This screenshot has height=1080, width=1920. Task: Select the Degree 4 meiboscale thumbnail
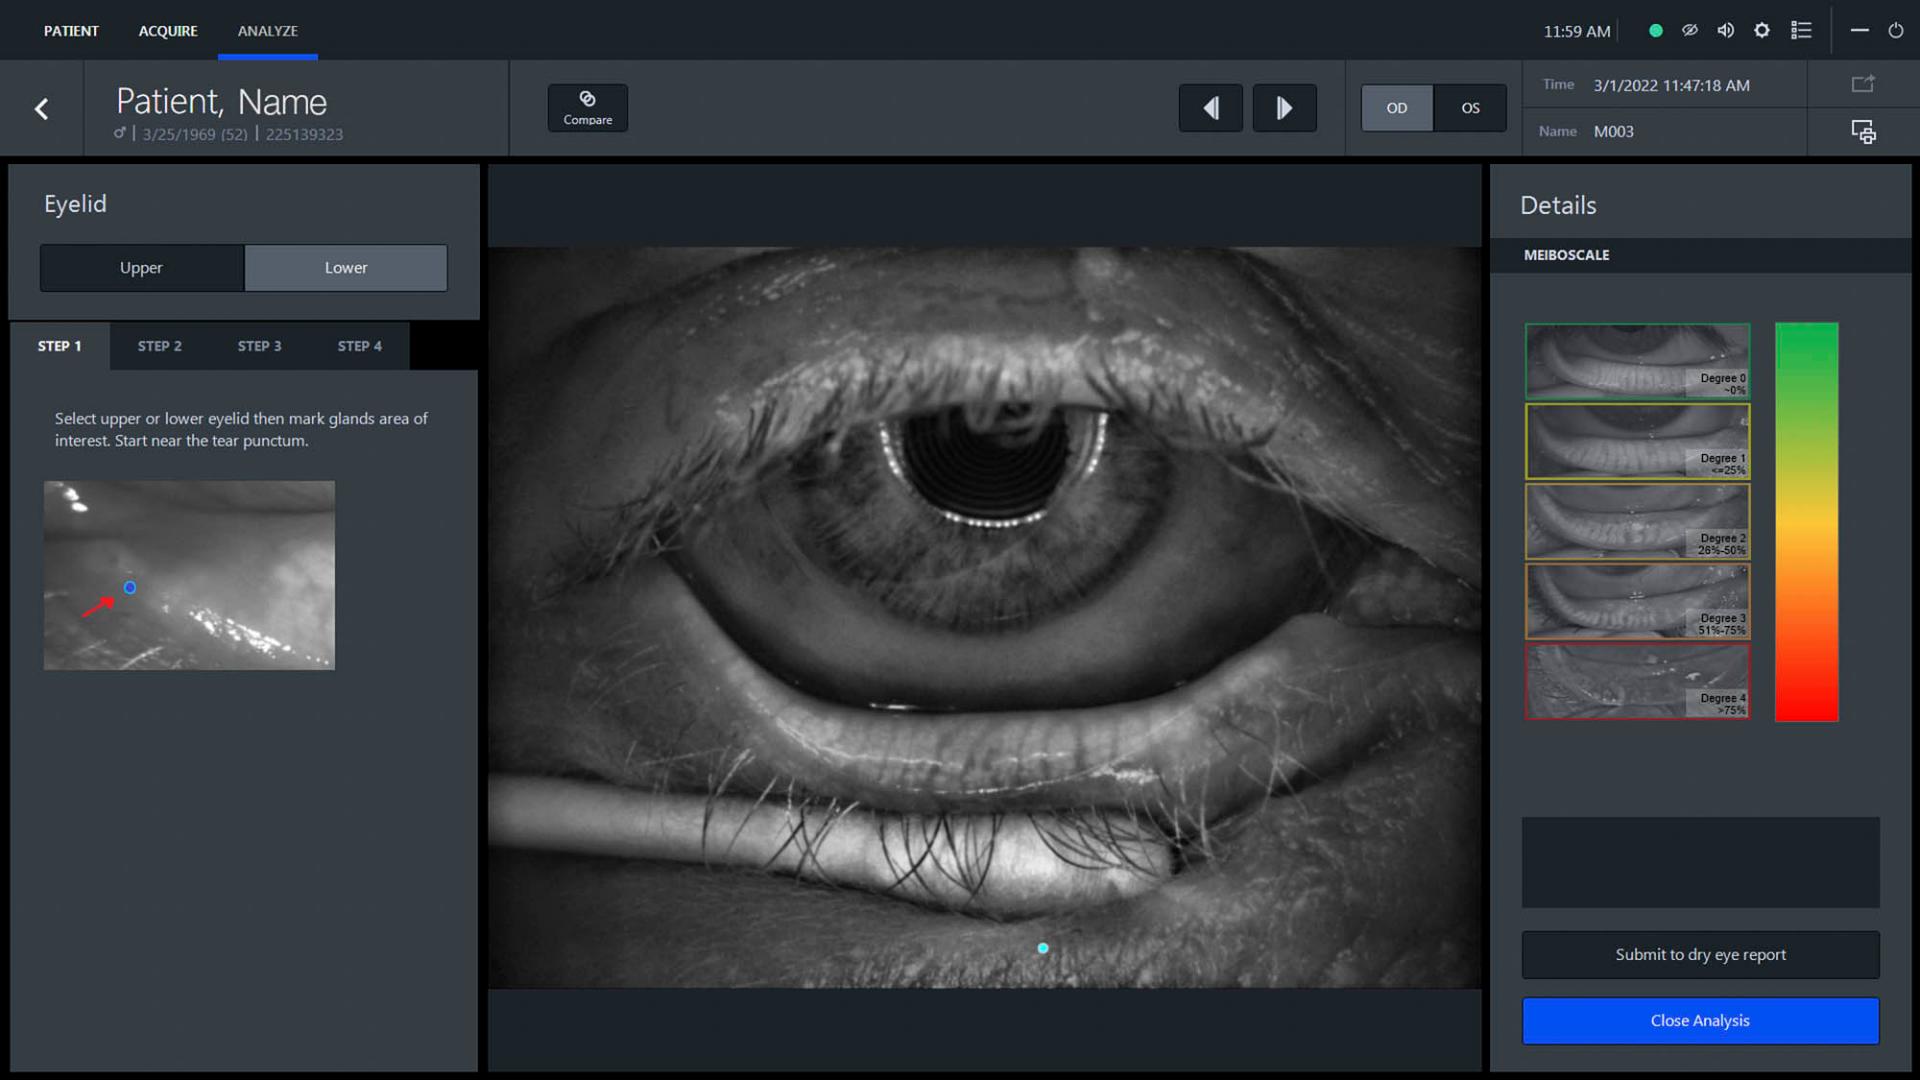(x=1637, y=681)
